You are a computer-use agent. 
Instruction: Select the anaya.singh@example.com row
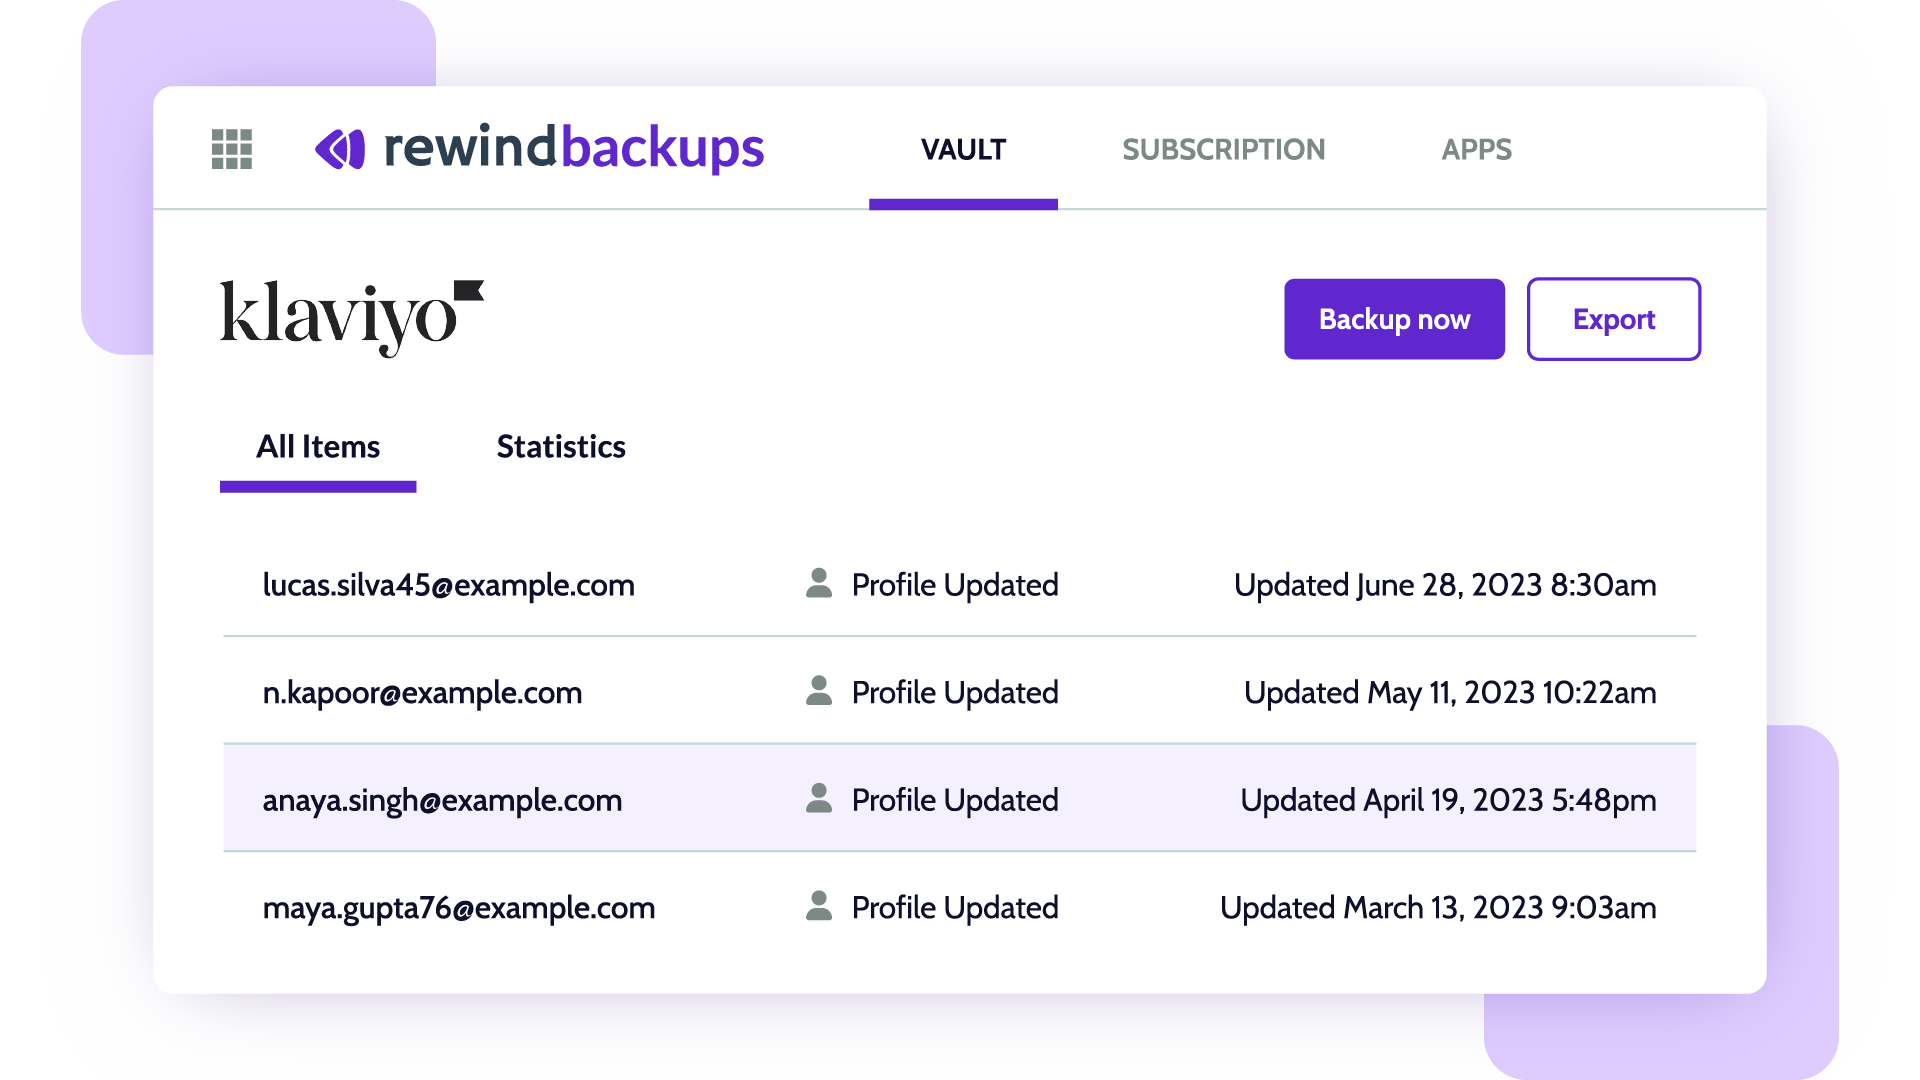442,800
